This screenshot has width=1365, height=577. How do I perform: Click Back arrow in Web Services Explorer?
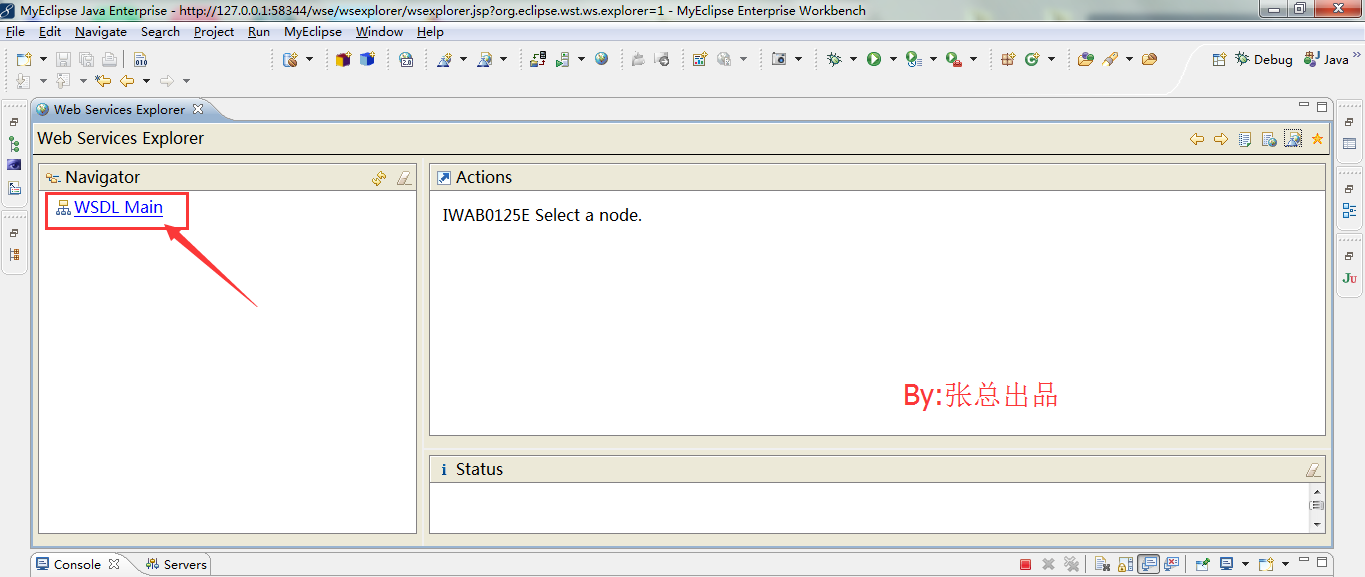tap(1196, 139)
